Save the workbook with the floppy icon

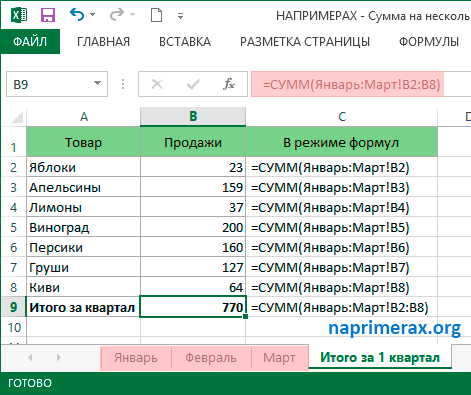(x=48, y=15)
